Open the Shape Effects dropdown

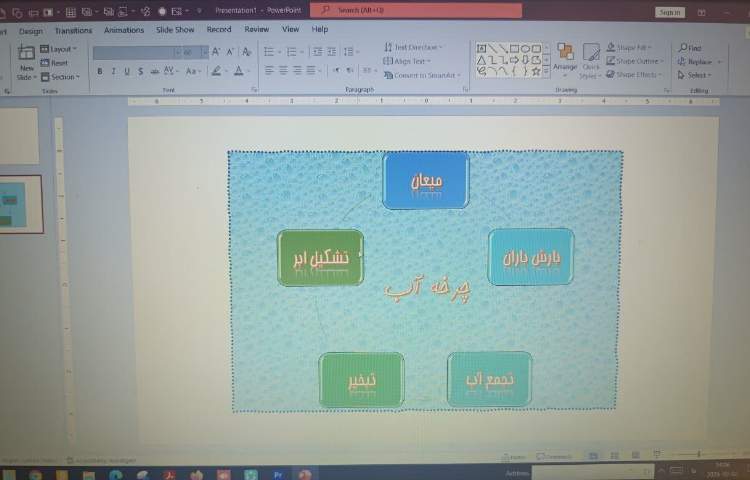pyautogui.click(x=634, y=75)
